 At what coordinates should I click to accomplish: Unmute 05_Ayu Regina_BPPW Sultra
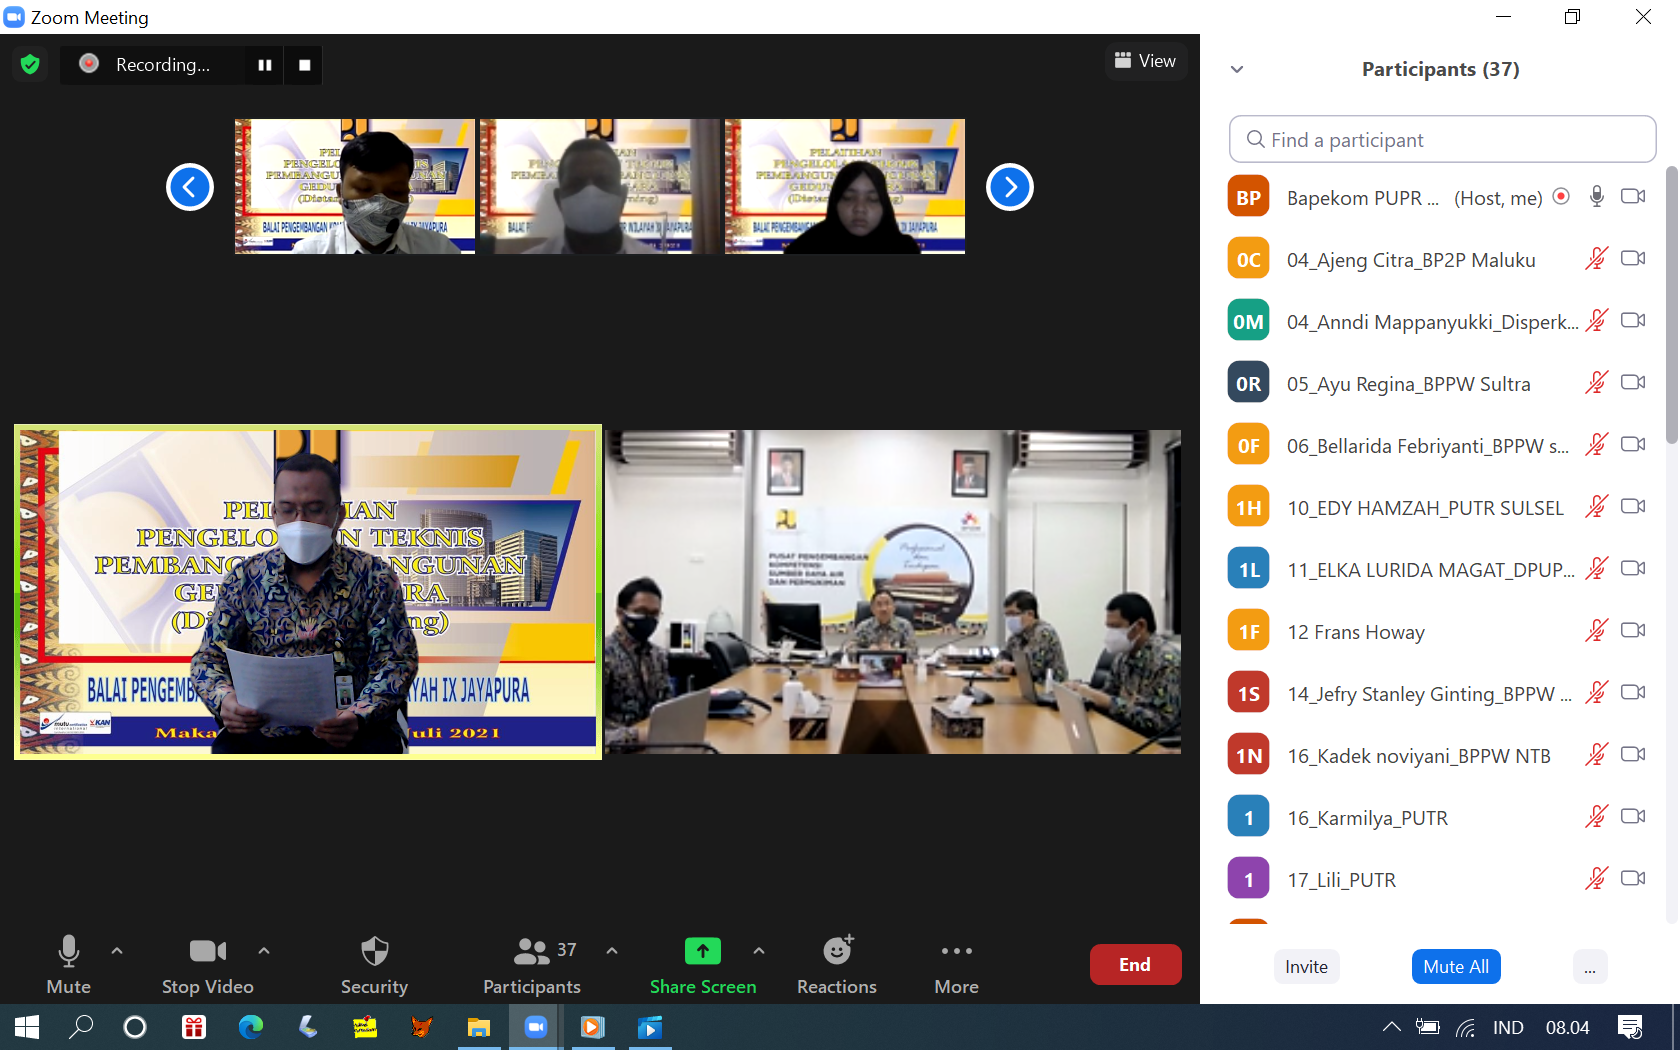pyautogui.click(x=1597, y=383)
